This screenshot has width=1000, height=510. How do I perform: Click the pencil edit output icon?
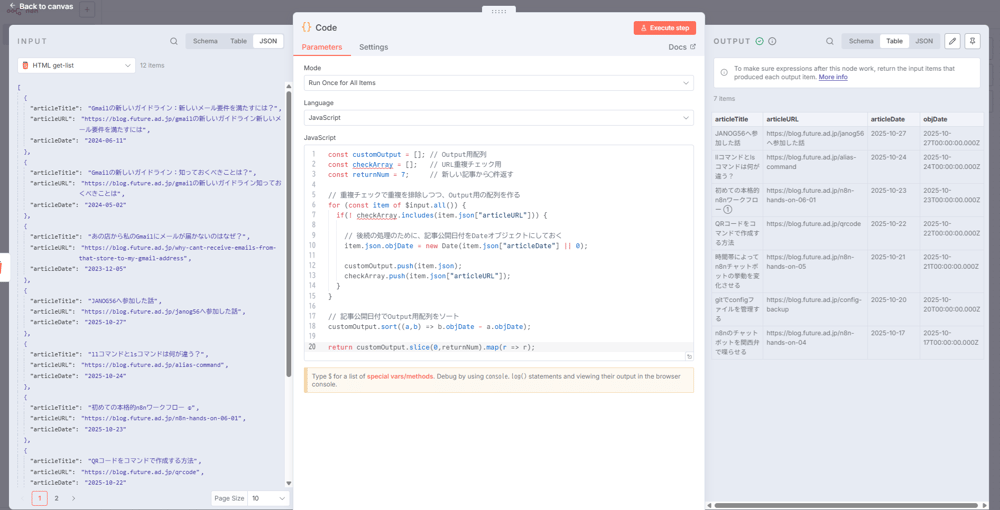(952, 41)
